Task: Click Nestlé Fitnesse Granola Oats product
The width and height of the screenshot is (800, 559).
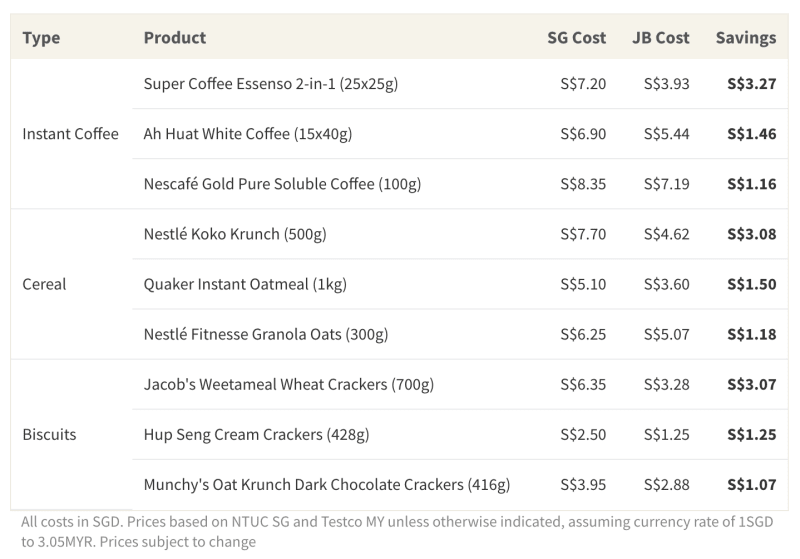Action: 266,334
